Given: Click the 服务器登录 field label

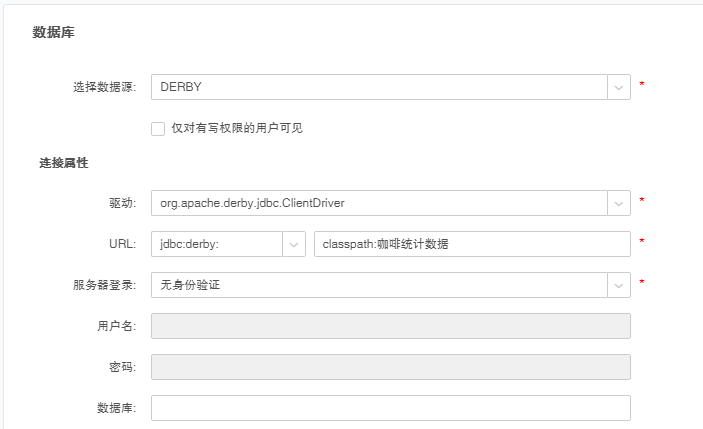Looking at the screenshot, I should click(104, 285).
